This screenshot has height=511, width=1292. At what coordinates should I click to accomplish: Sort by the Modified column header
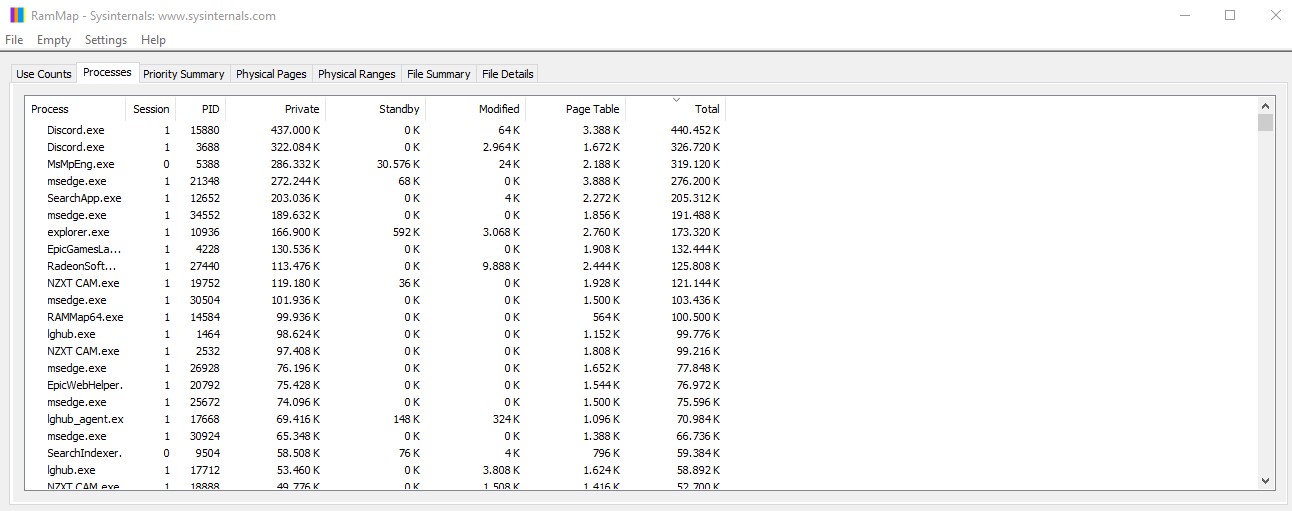[476, 109]
